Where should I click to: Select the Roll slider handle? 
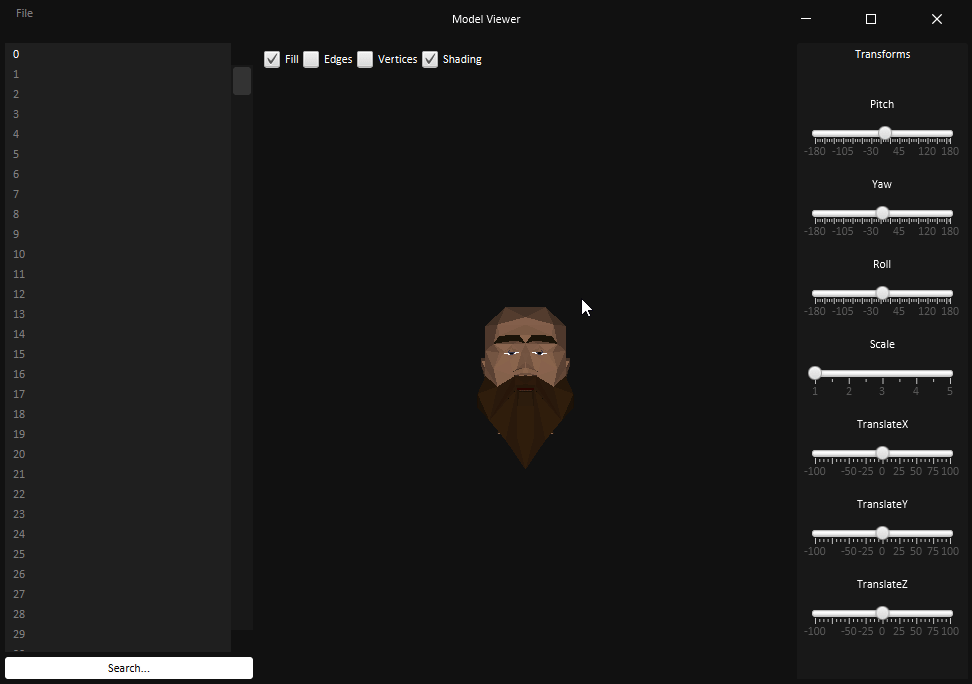(x=882, y=293)
